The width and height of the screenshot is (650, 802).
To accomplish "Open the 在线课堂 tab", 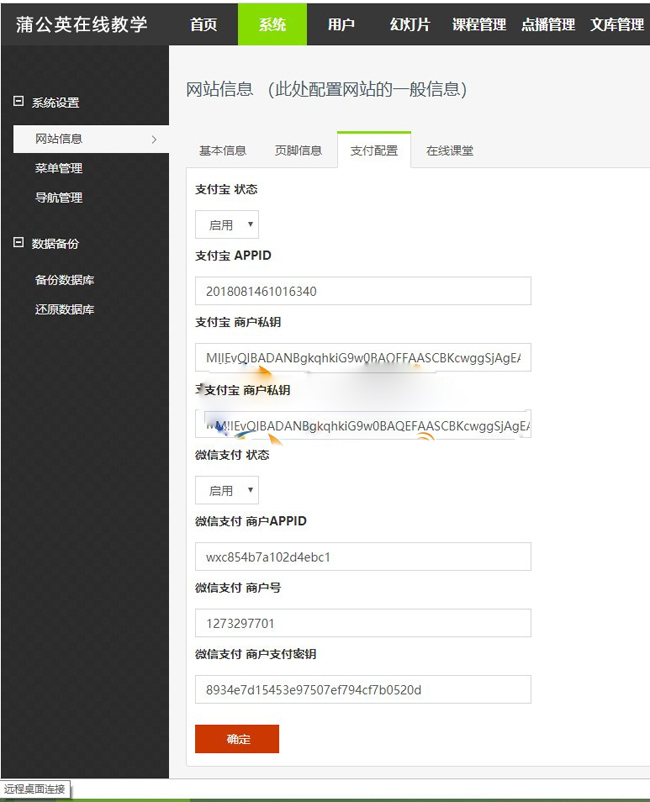I will 449,151.
